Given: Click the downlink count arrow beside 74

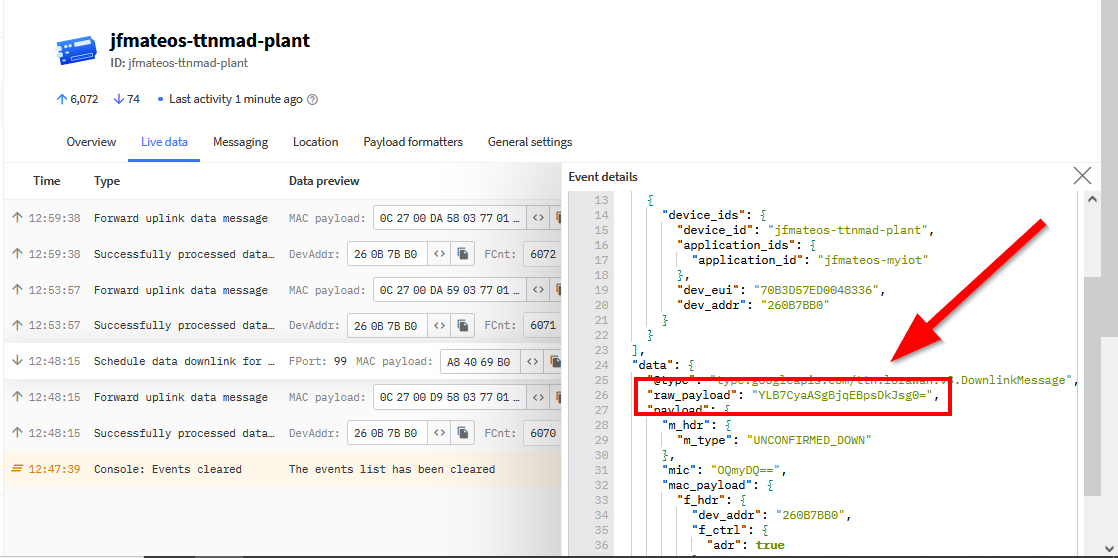Looking at the screenshot, I should pyautogui.click(x=118, y=99).
